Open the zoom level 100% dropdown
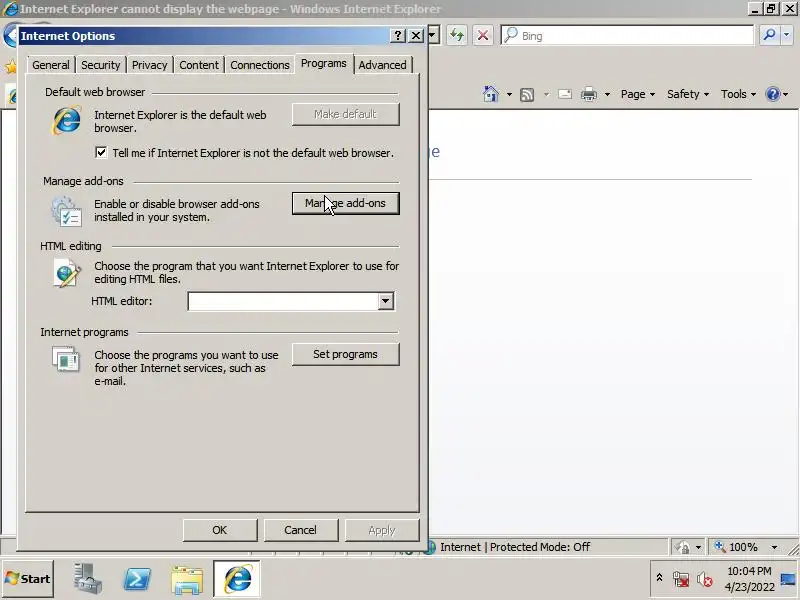This screenshot has width=800, height=600. (x=774, y=547)
